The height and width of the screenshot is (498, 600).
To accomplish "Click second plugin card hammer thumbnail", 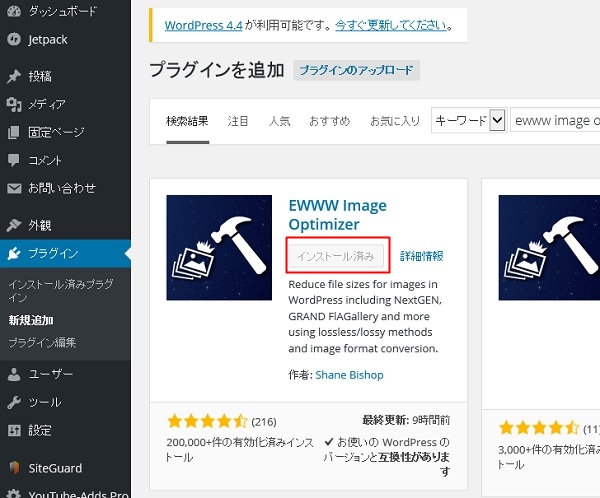I will [549, 247].
